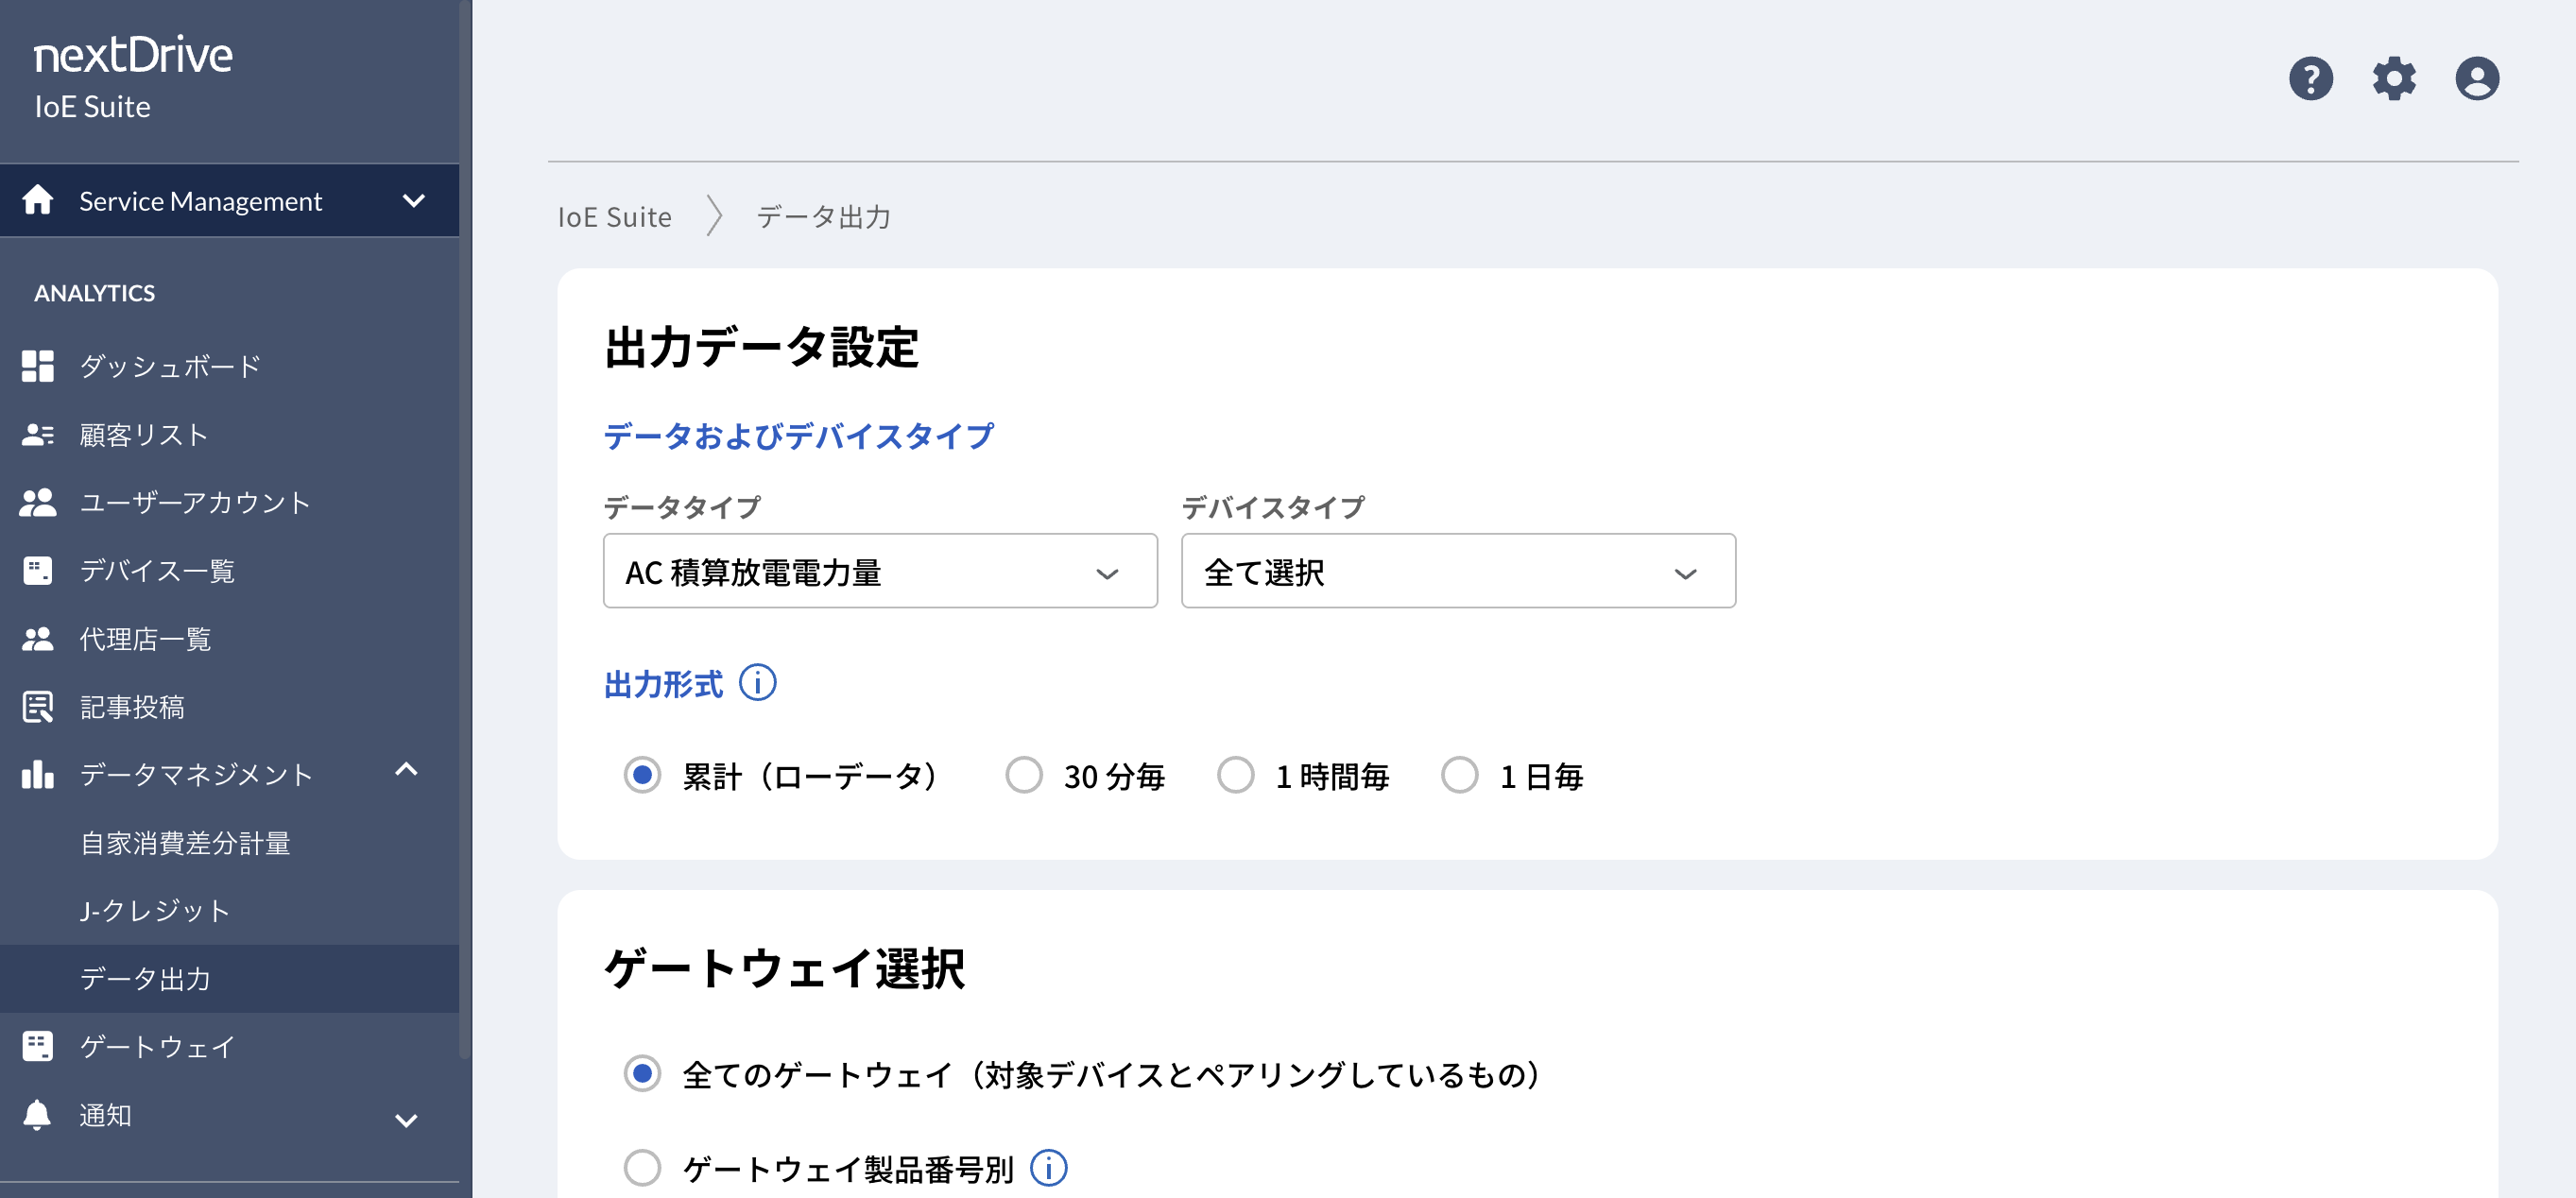Select the 30 分毎 radio option
Screen dimensions: 2576x1198
tap(1023, 774)
